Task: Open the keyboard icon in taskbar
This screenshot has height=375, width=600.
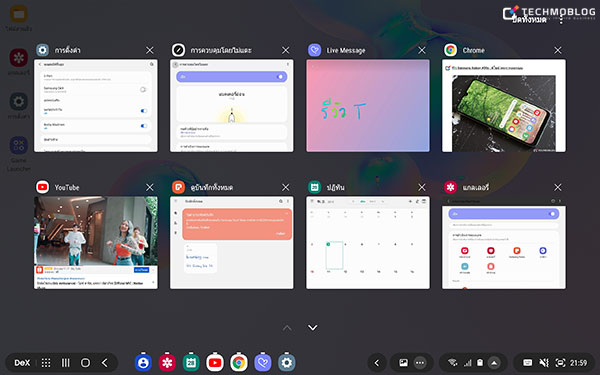Action: pos(528,363)
